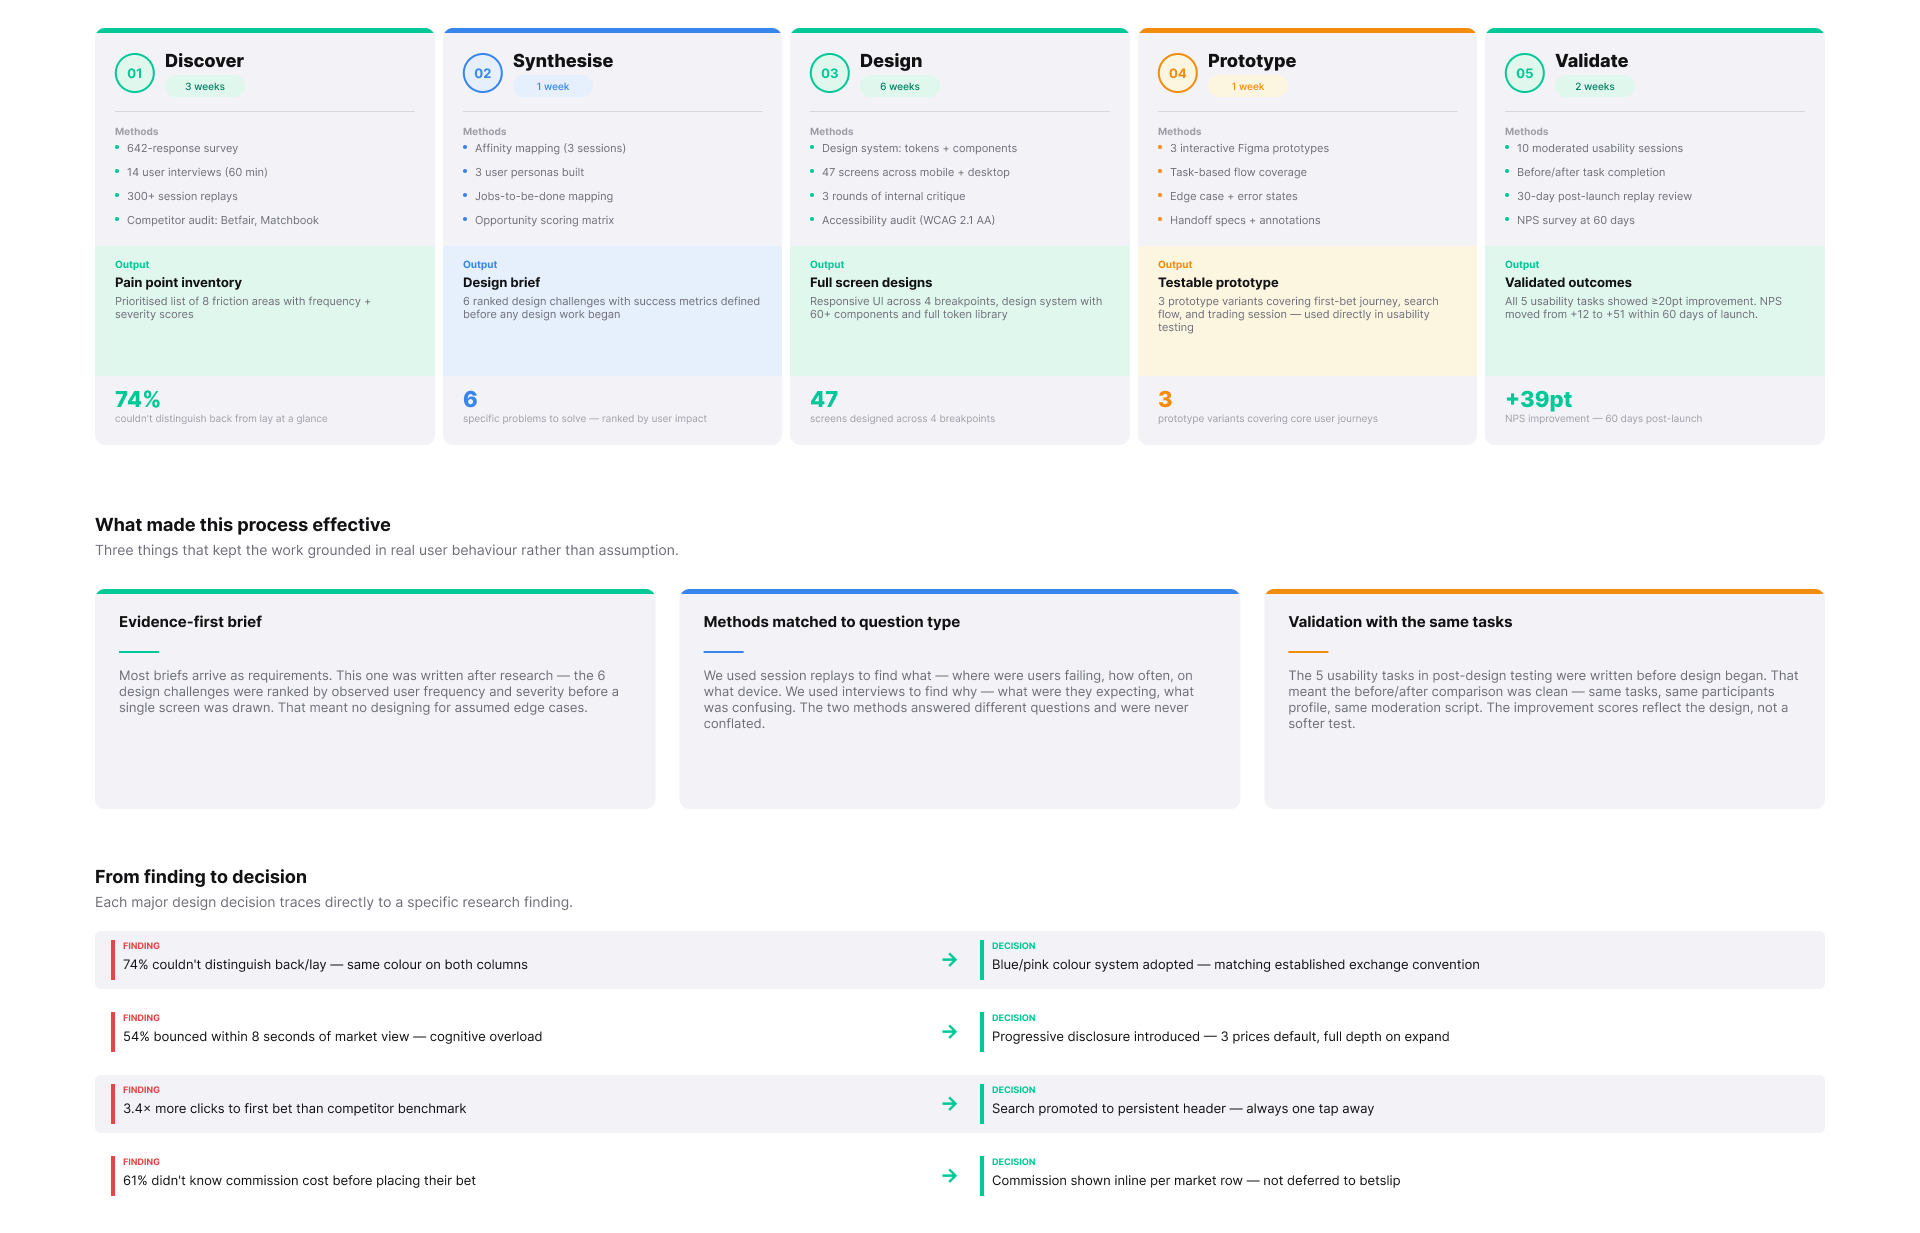Click the 04 Prototype step circle
Viewport: 1920px width, 1233px height.
[1177, 73]
